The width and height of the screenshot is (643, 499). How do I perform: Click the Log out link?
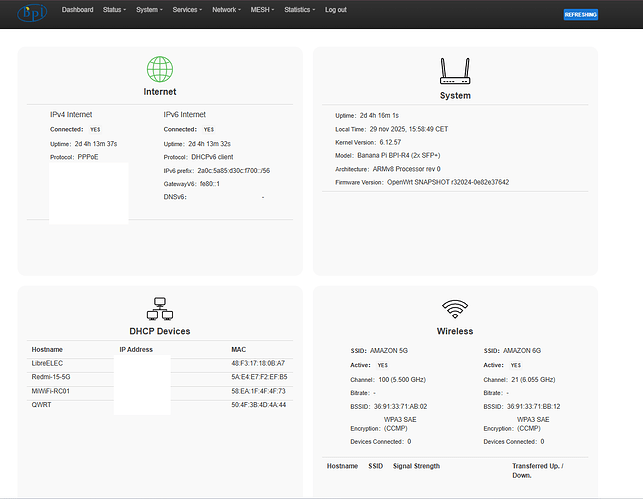(x=336, y=10)
